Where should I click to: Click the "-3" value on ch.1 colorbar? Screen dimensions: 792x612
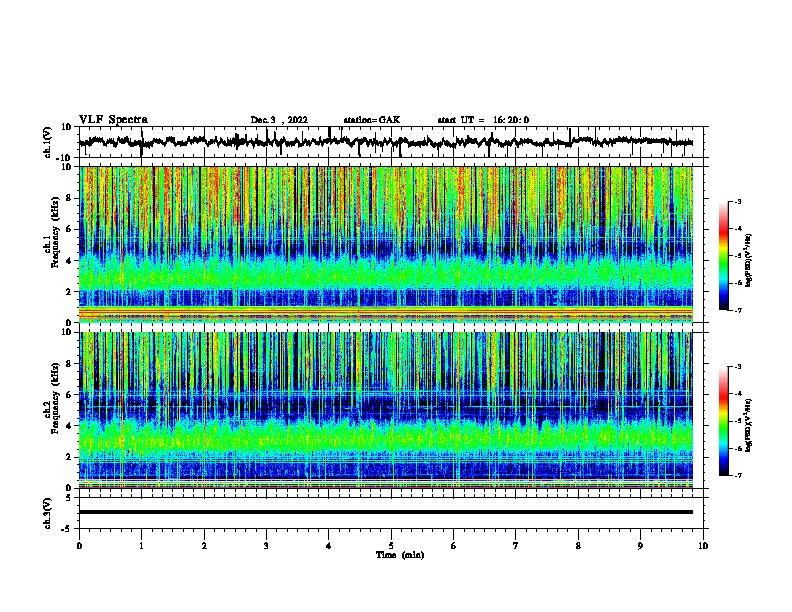(x=737, y=202)
